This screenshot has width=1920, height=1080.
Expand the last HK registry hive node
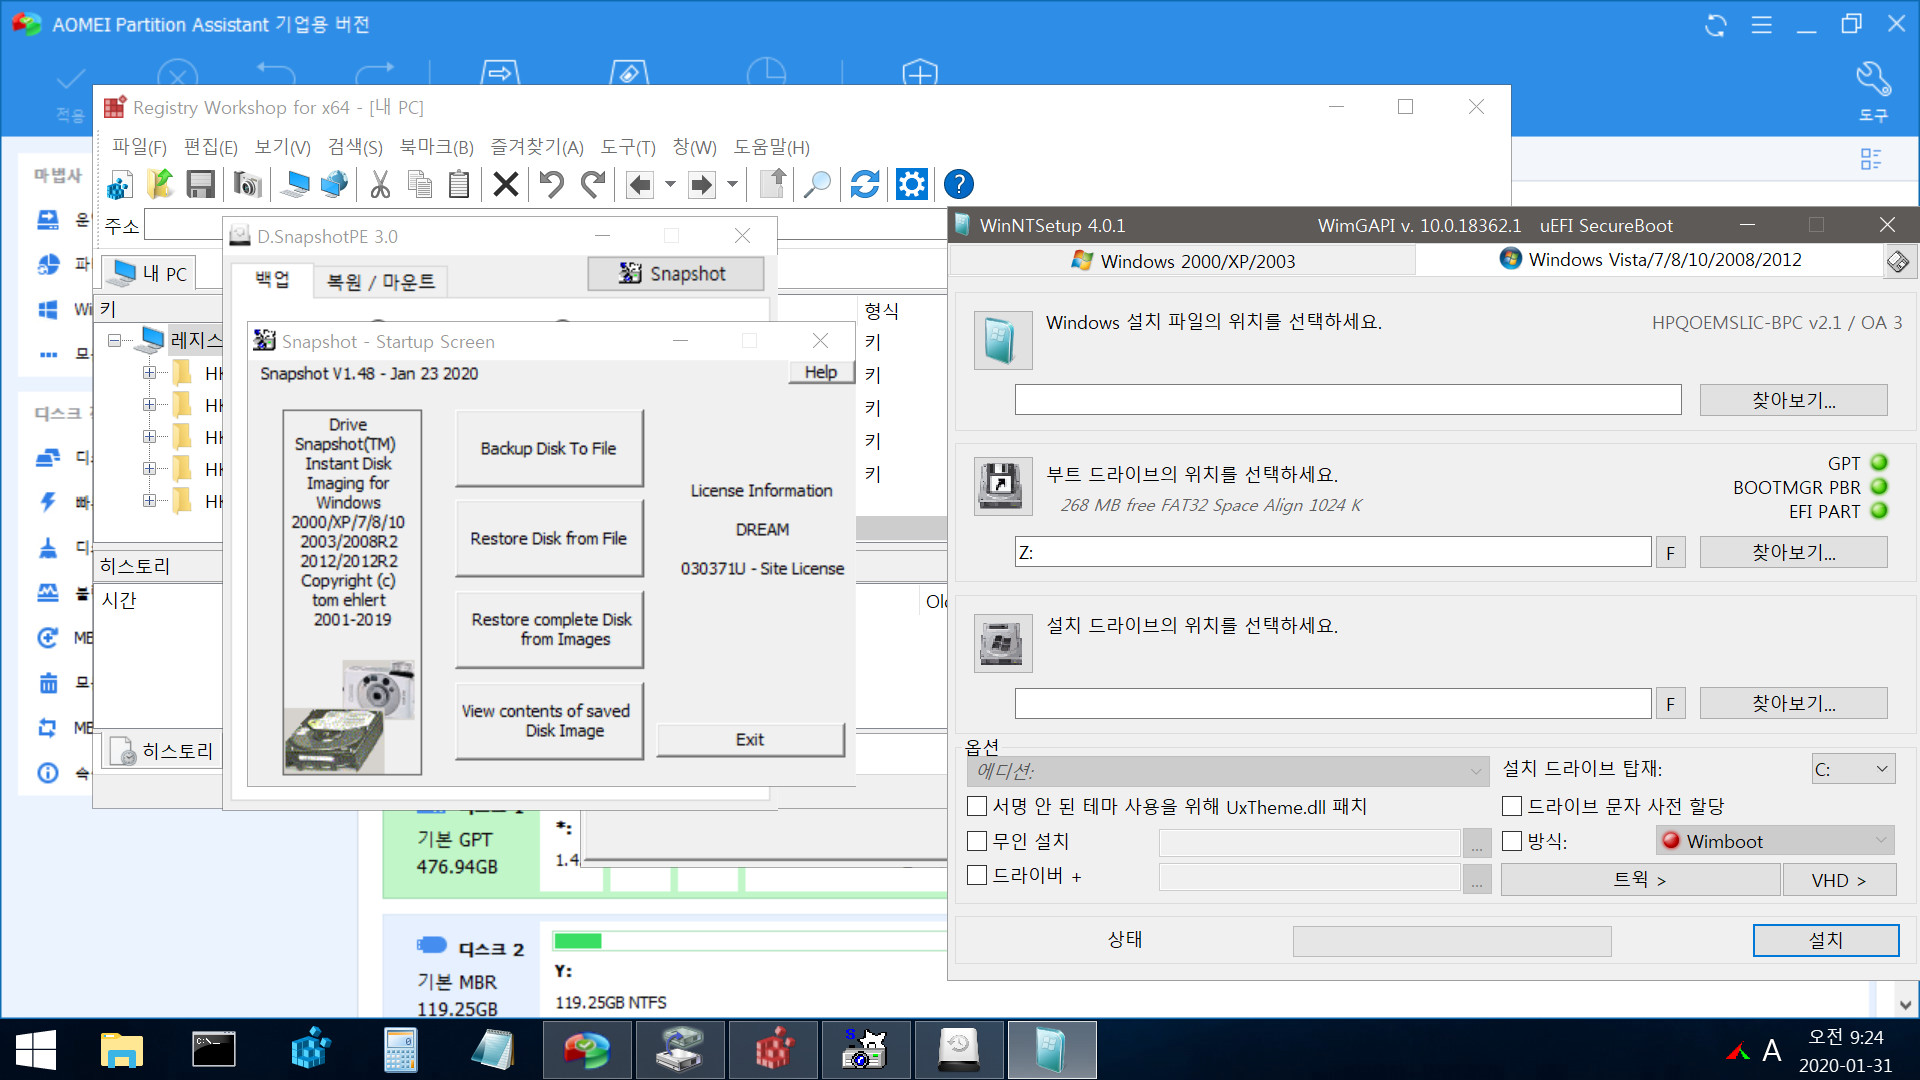[149, 501]
